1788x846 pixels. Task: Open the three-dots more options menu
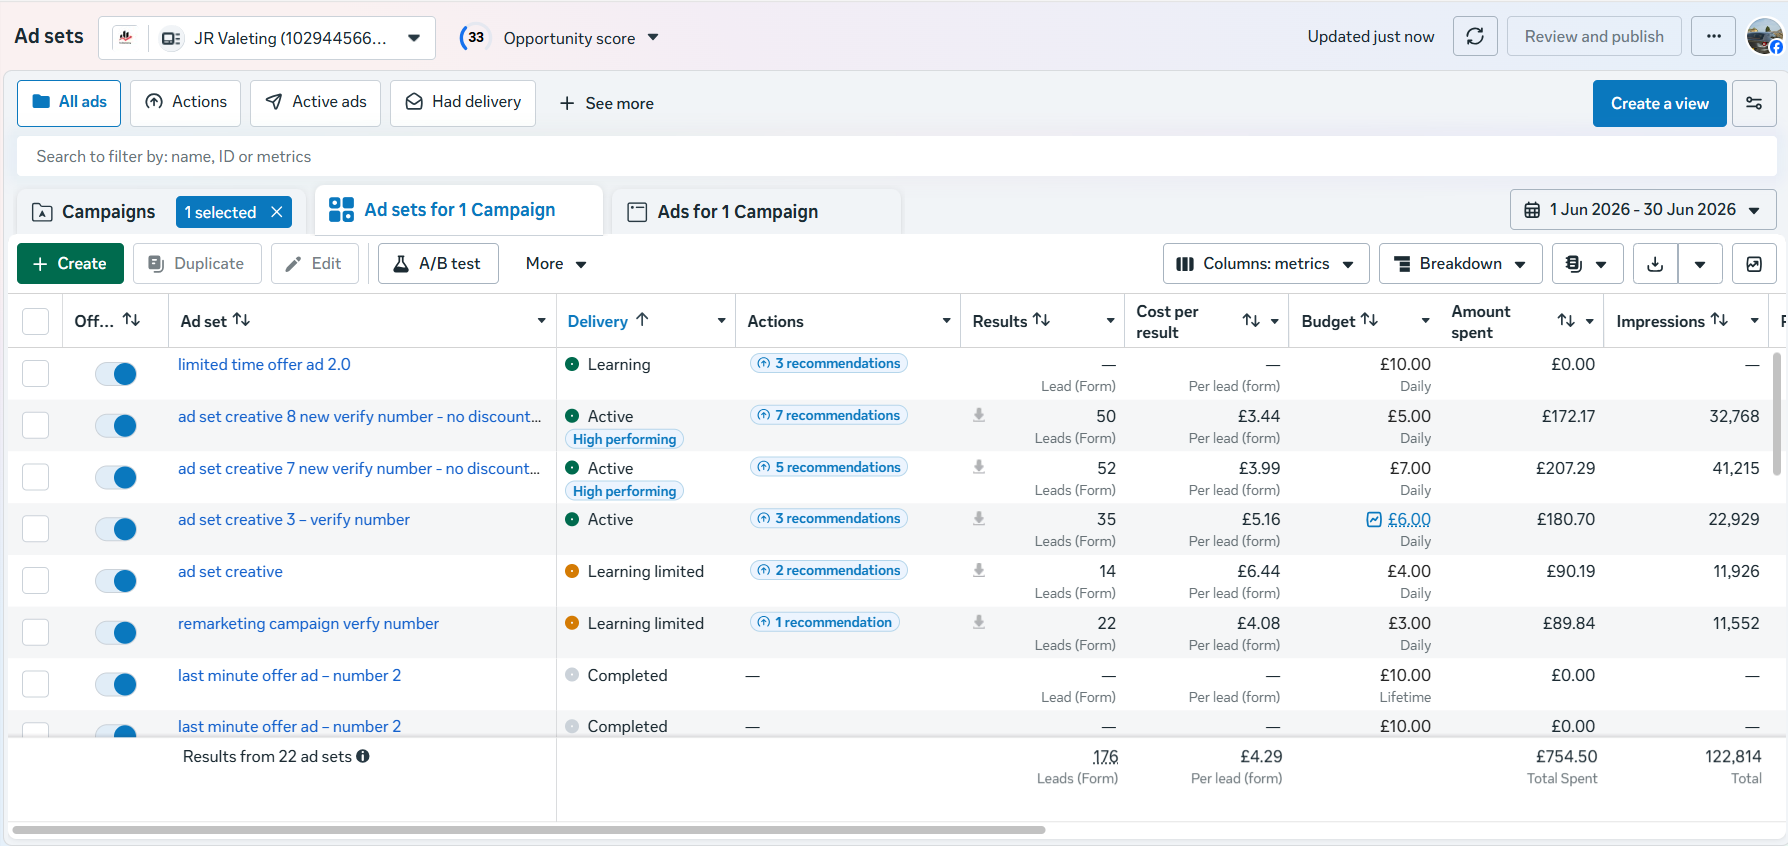(1714, 37)
